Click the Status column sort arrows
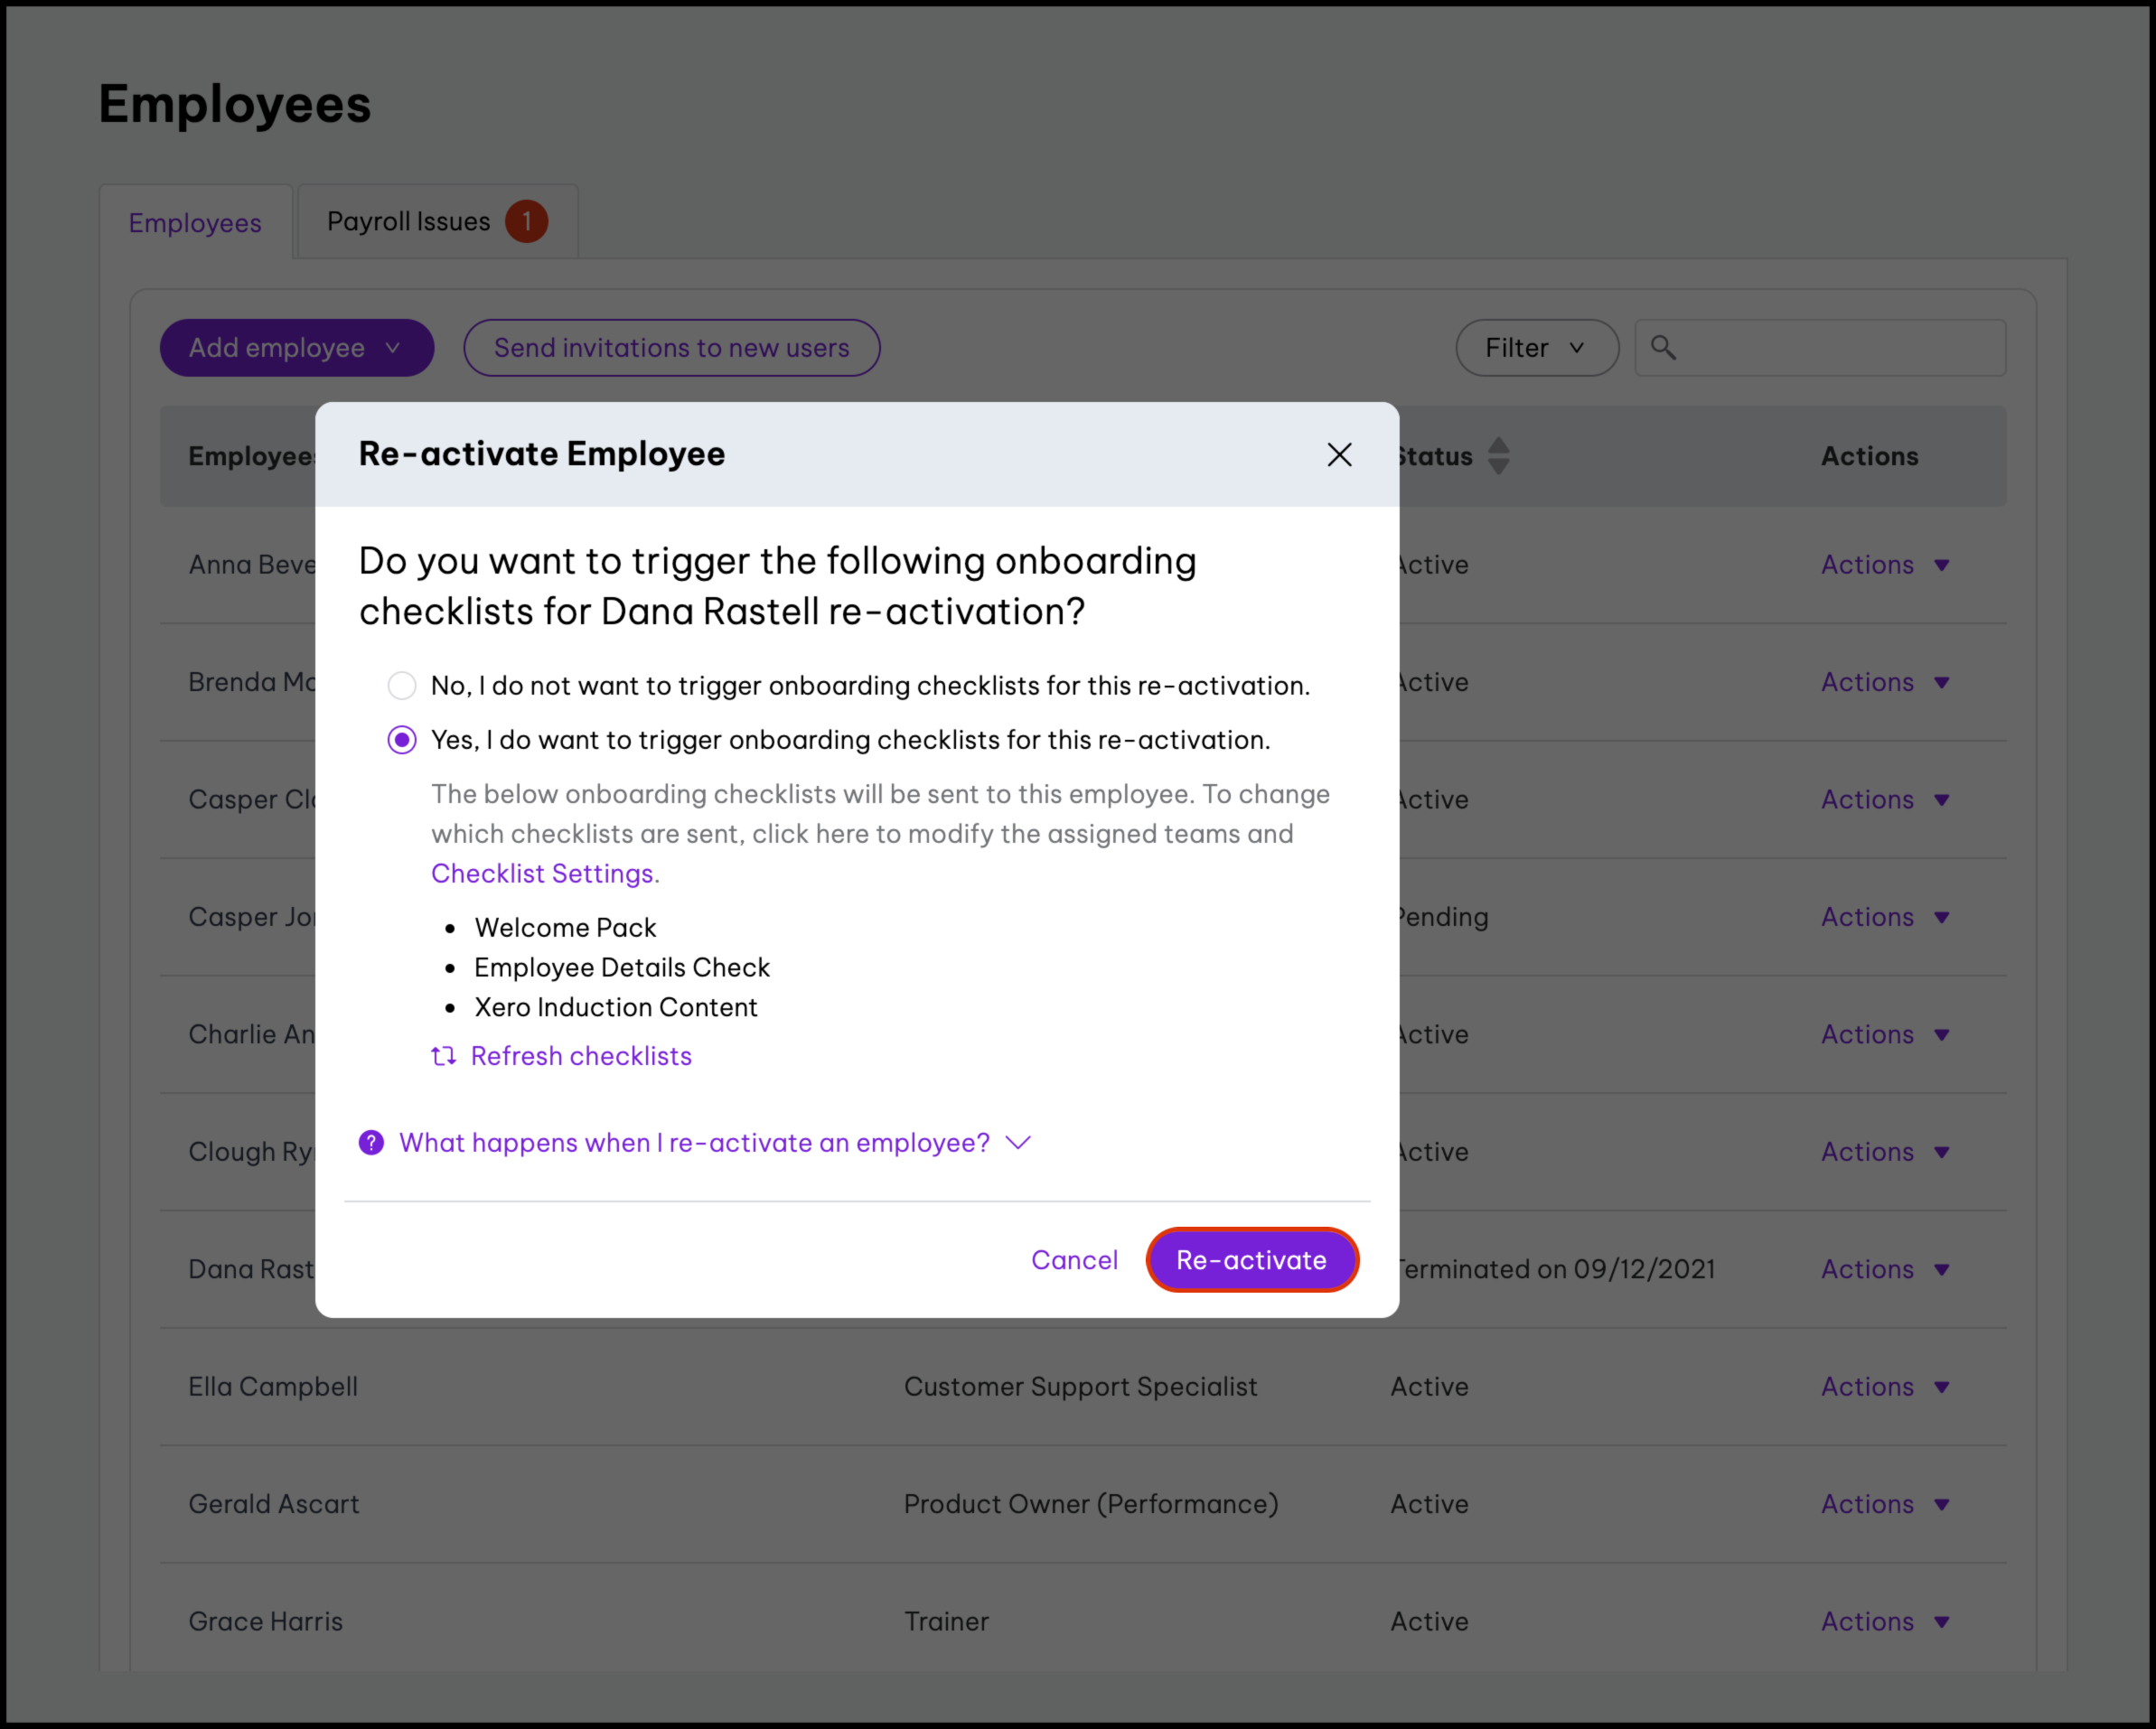This screenshot has width=2156, height=1729. pyautogui.click(x=1498, y=456)
